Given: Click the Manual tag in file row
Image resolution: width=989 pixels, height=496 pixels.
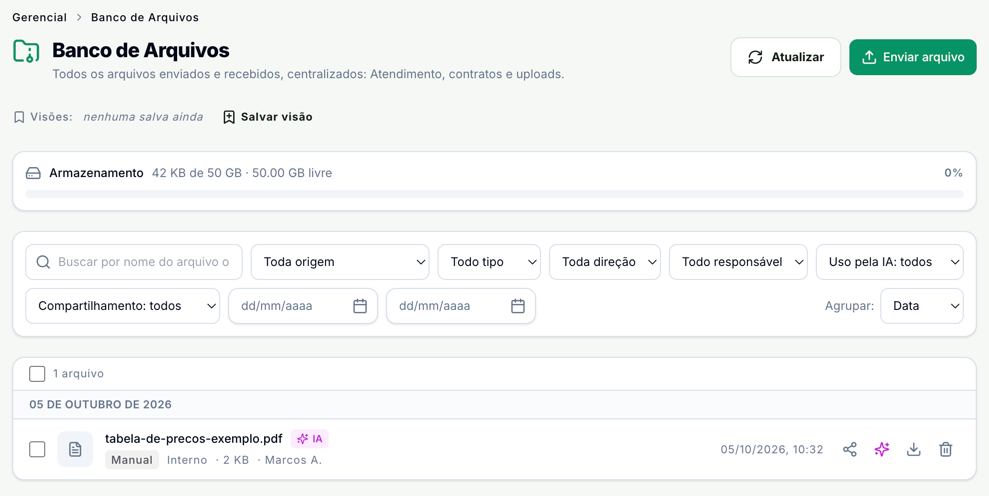Looking at the screenshot, I should pyautogui.click(x=132, y=460).
